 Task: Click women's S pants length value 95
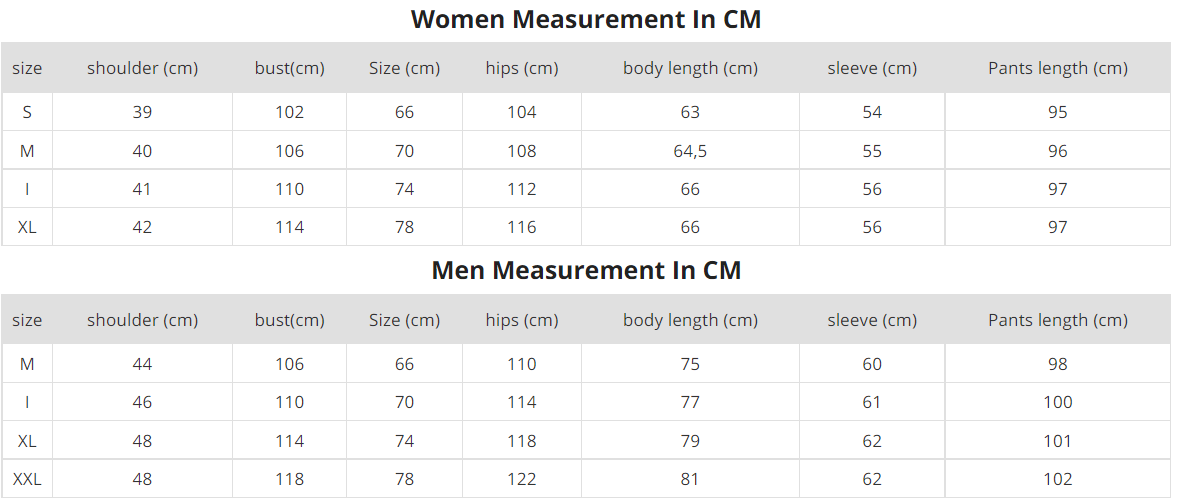(1057, 112)
